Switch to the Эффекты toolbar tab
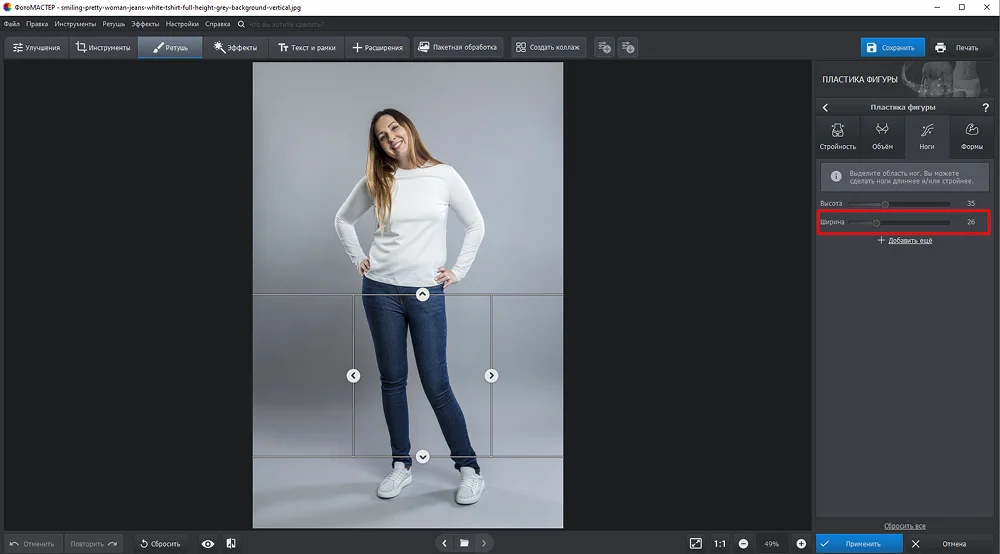This screenshot has height=554, width=1000. (x=235, y=47)
